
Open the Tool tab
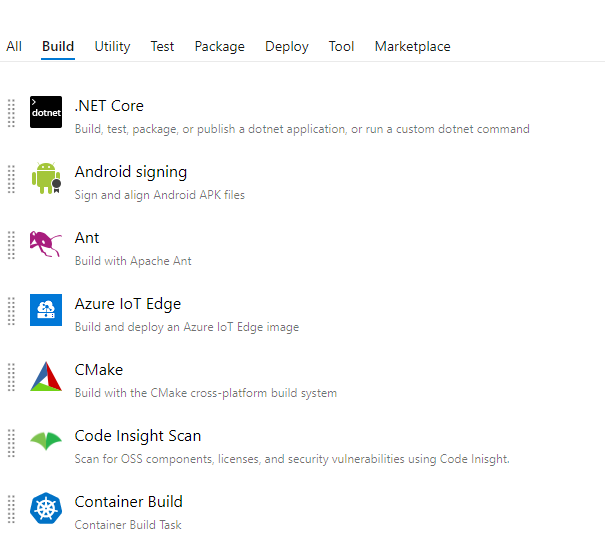tap(341, 46)
